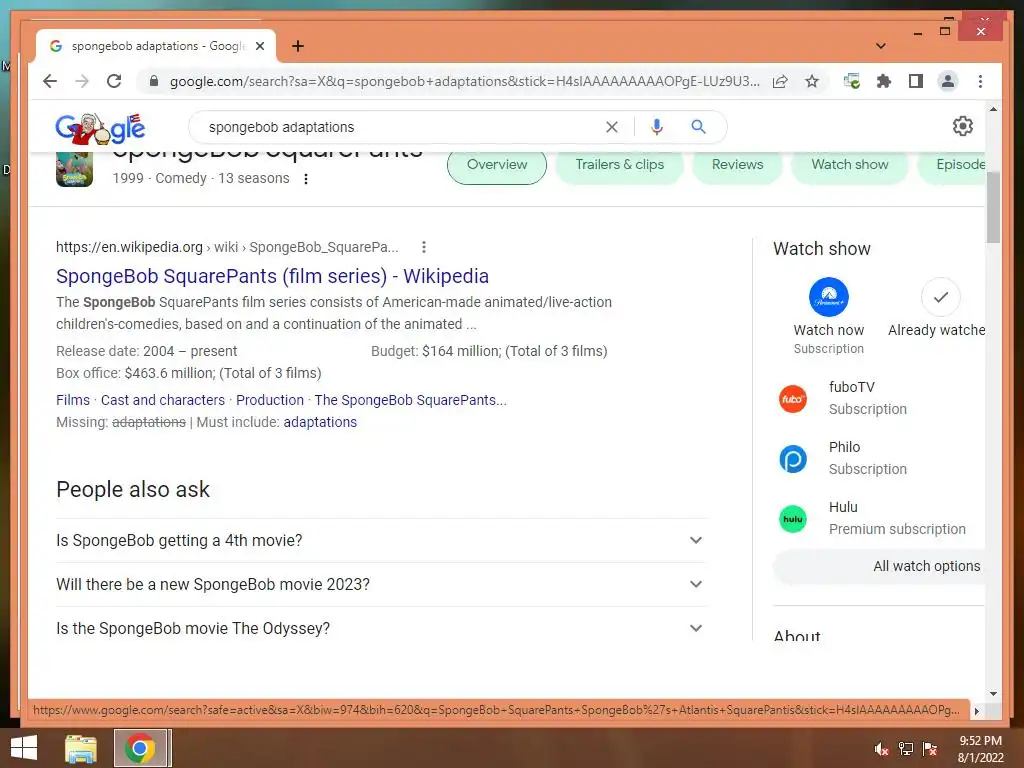Screen dimensions: 1024x768
Task: Click the browser forward arrow
Action: coord(82,82)
